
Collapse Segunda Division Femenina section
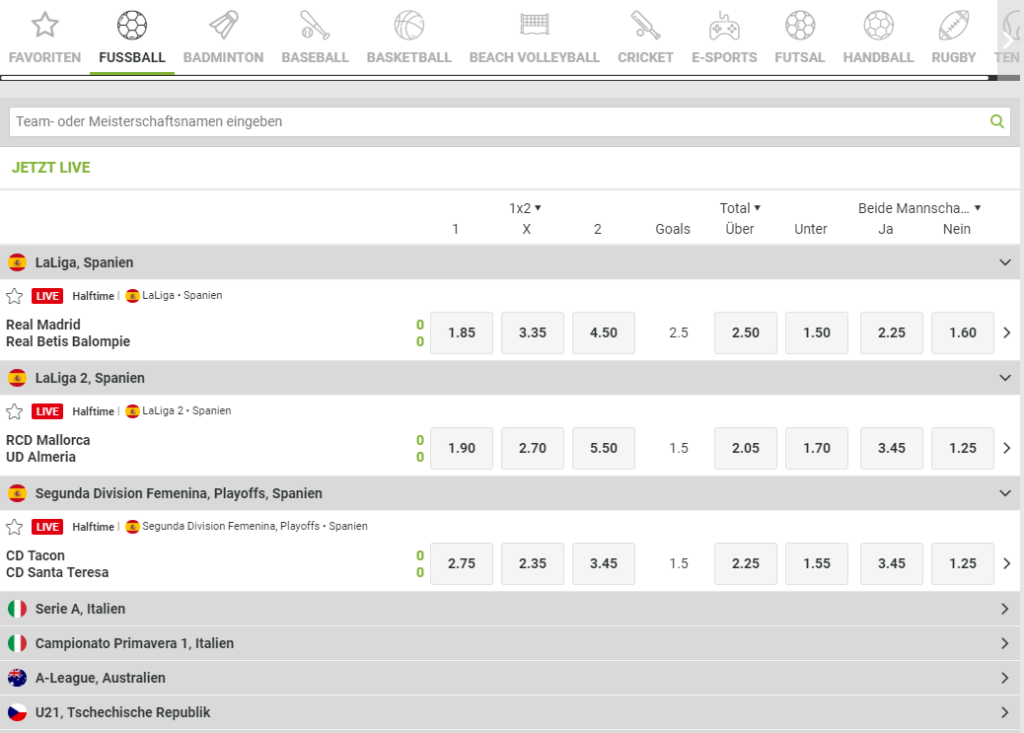pos(1005,494)
